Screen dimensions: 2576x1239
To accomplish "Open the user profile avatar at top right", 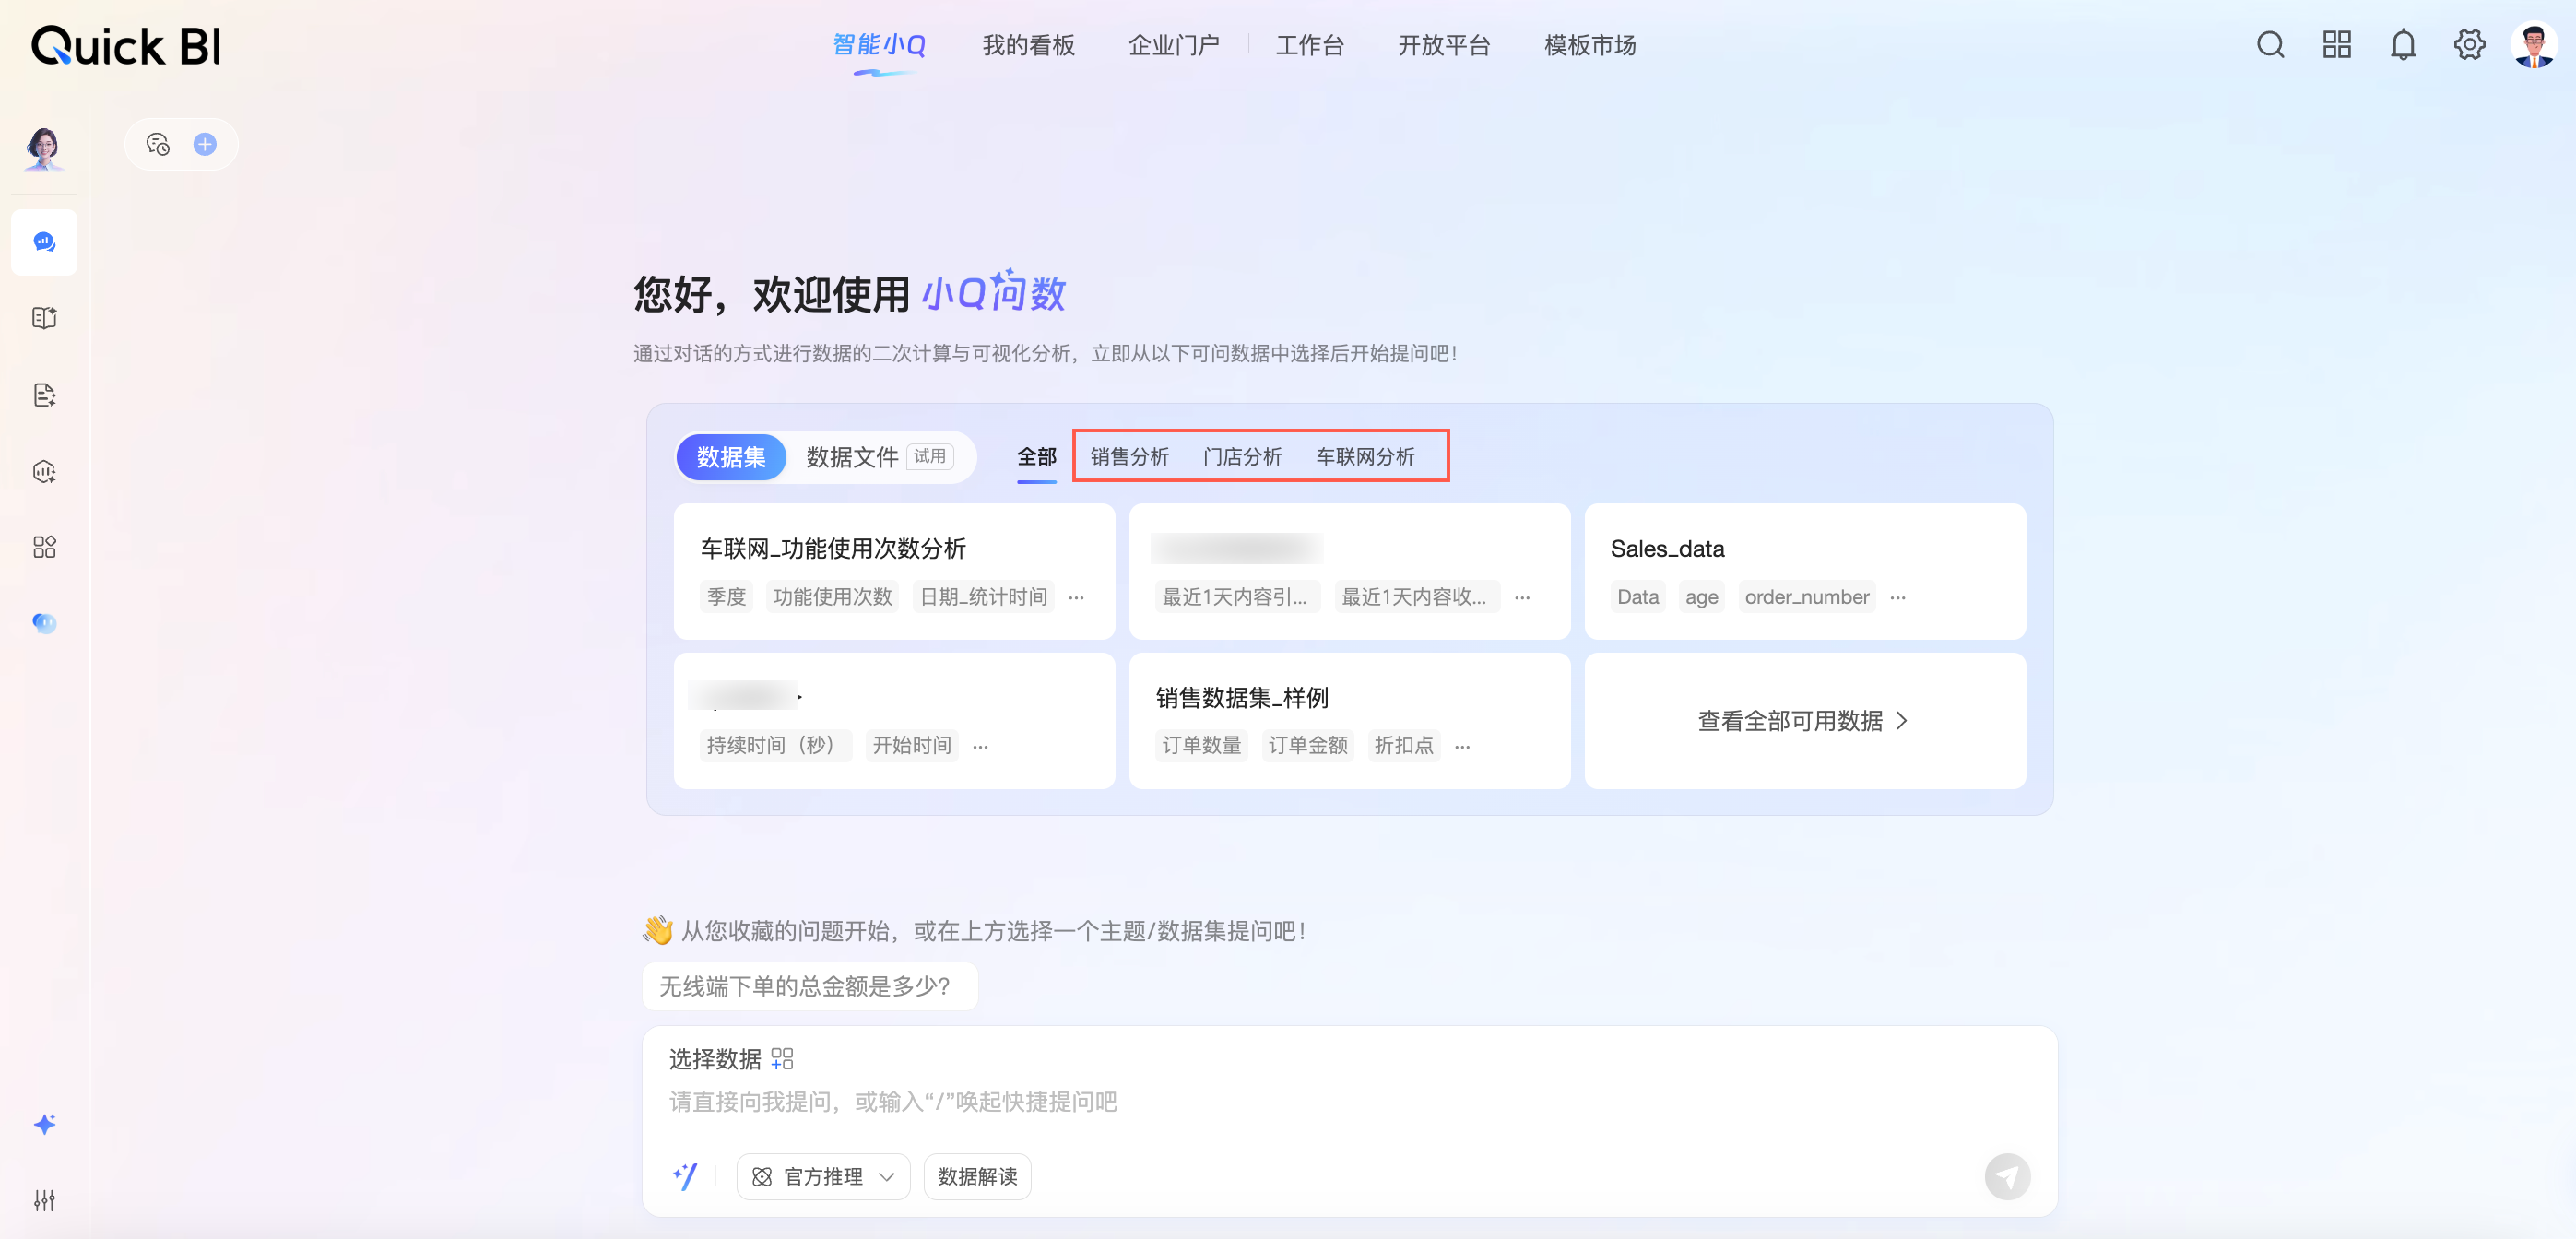I will [2534, 45].
